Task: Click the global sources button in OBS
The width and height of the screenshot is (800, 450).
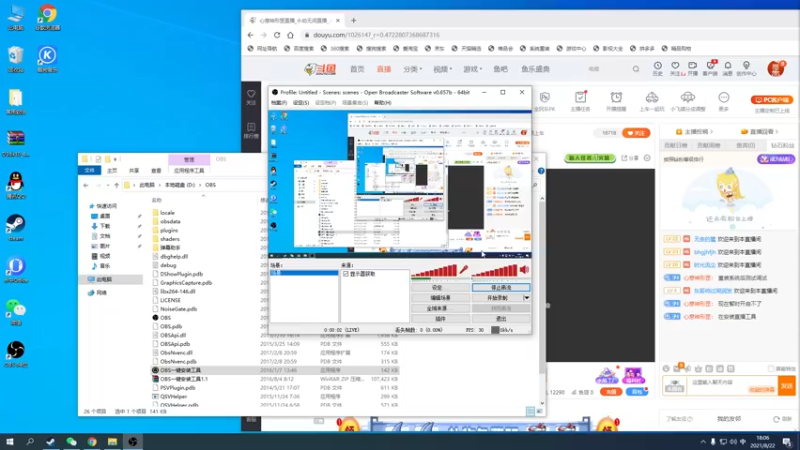Action: pos(440,309)
